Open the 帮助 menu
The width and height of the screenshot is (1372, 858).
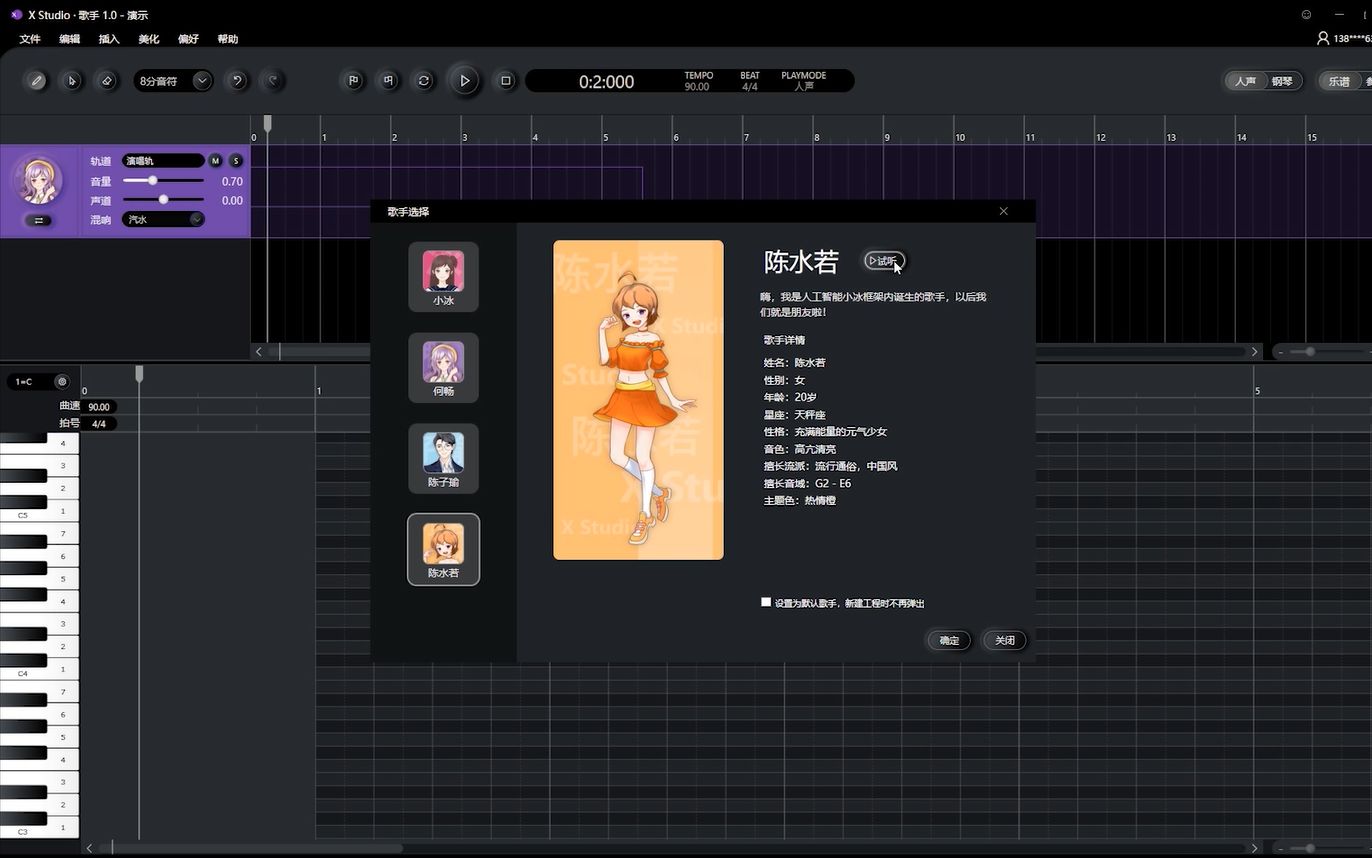click(228, 39)
